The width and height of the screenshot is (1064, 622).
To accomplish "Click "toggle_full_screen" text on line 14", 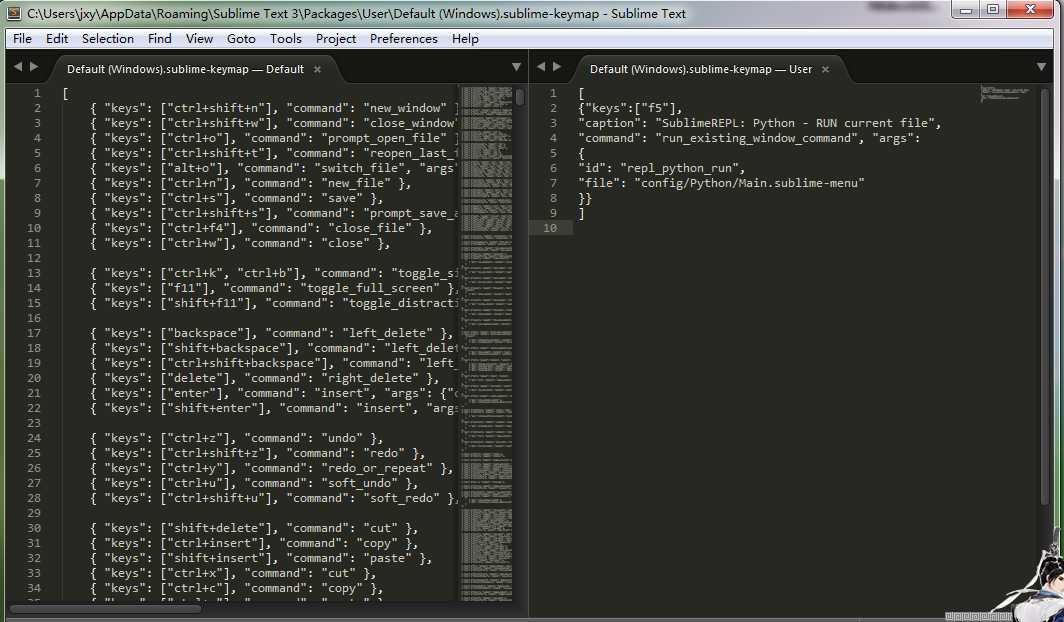I will point(370,288).
